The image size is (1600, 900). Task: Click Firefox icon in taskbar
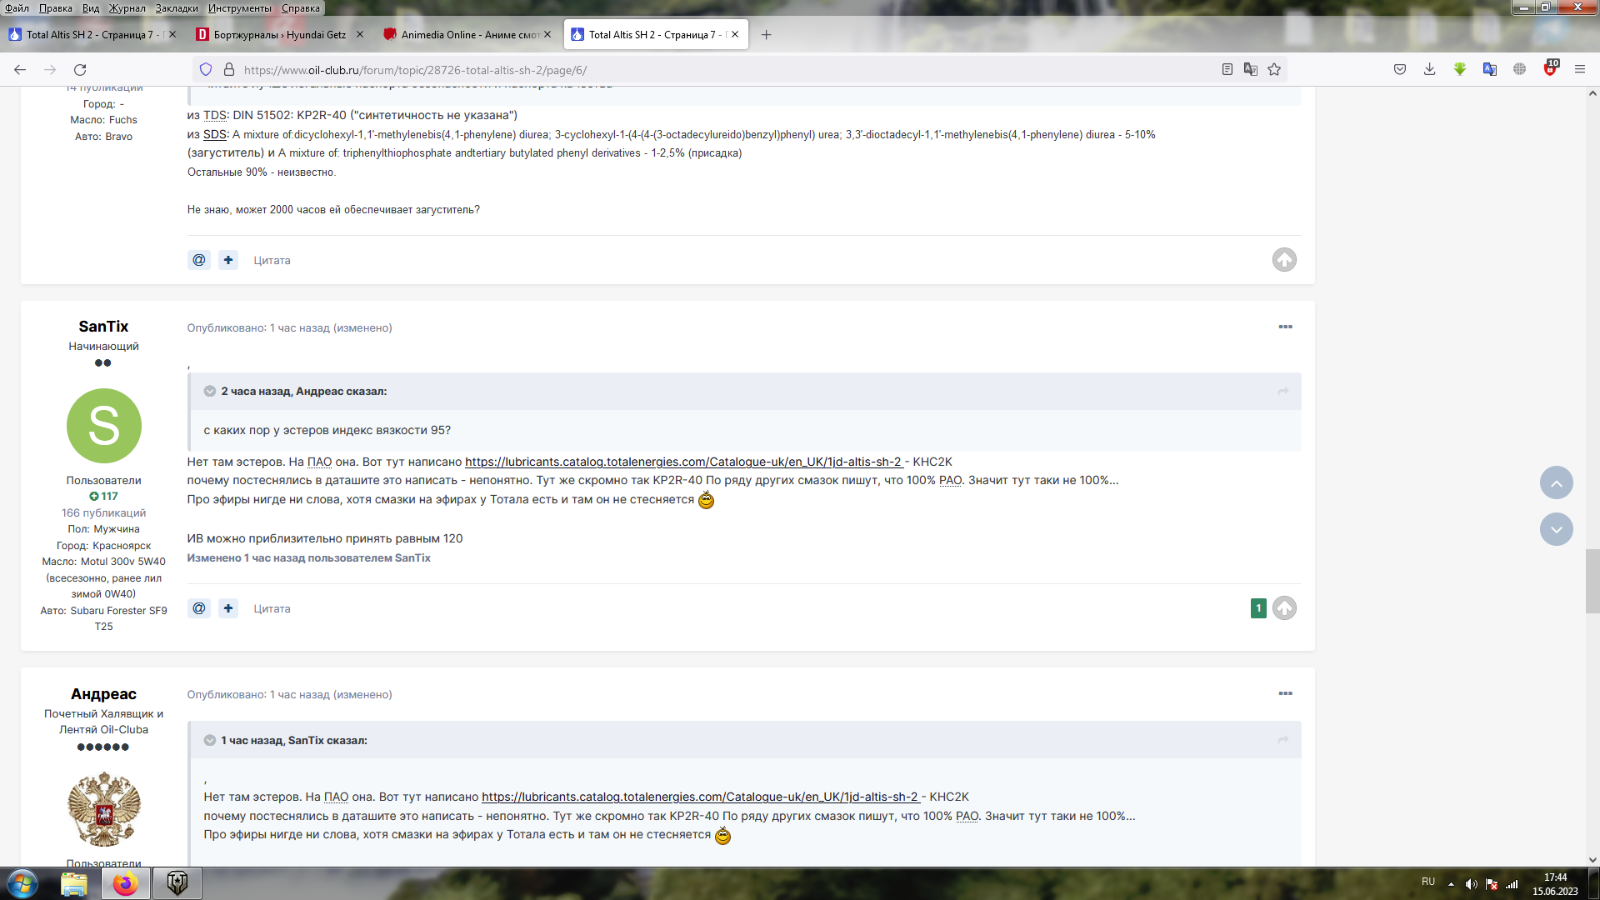click(x=125, y=884)
